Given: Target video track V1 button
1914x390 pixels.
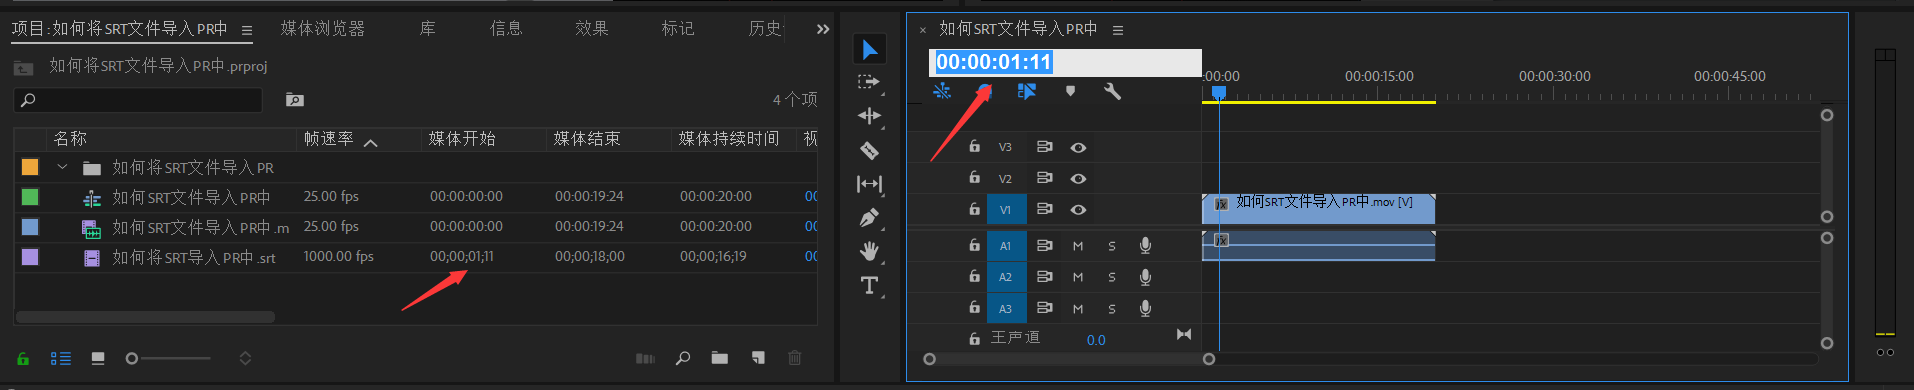Looking at the screenshot, I should 1006,209.
